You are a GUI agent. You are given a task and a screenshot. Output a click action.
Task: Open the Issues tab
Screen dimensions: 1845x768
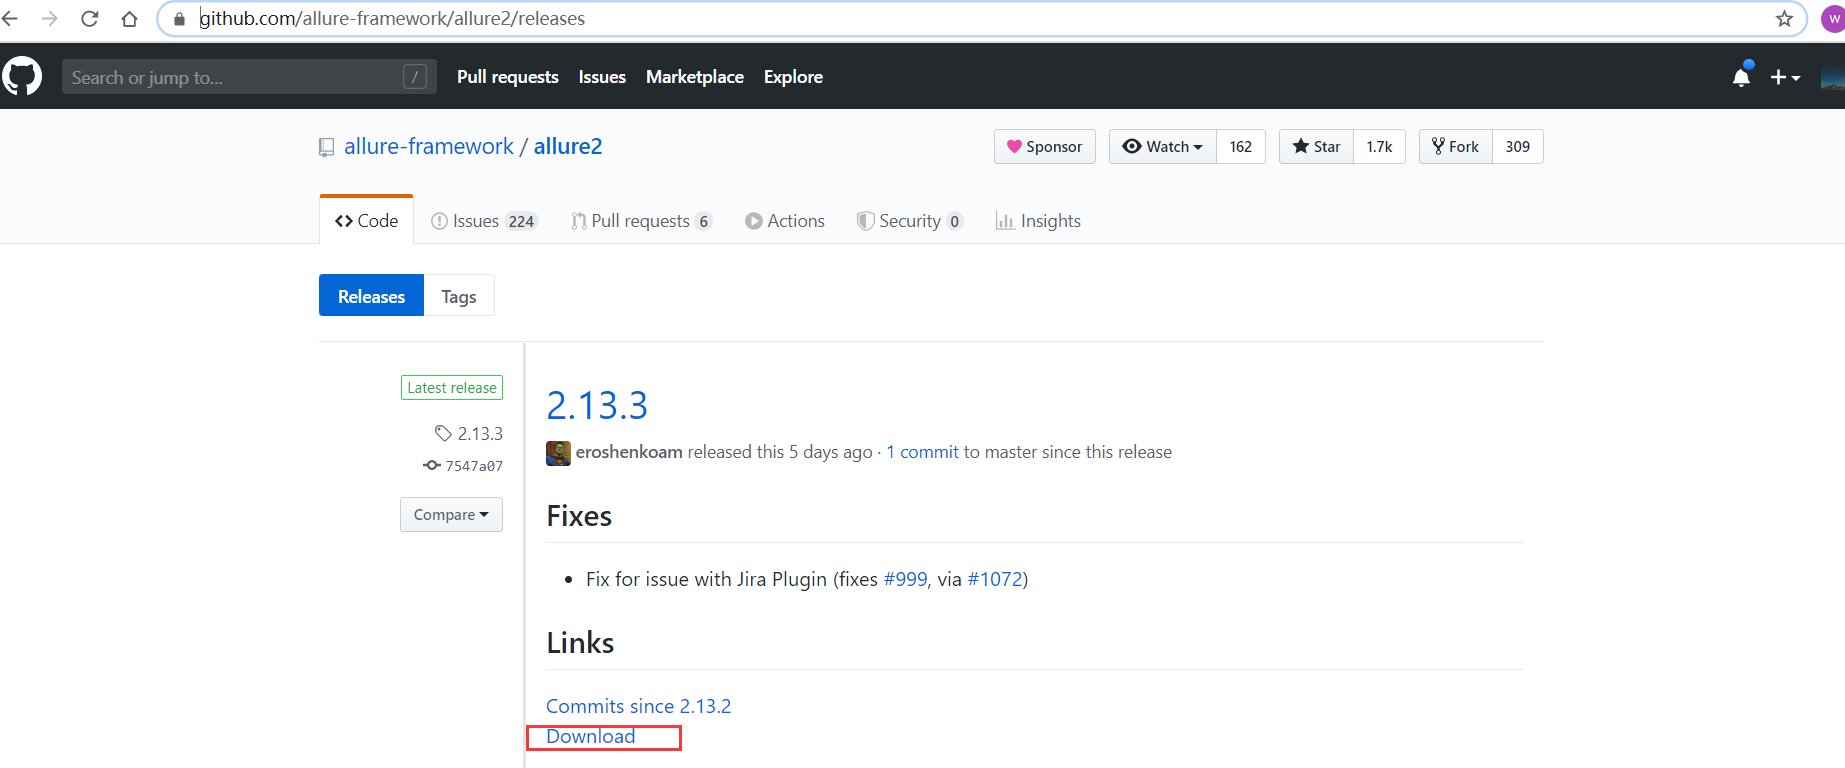484,221
